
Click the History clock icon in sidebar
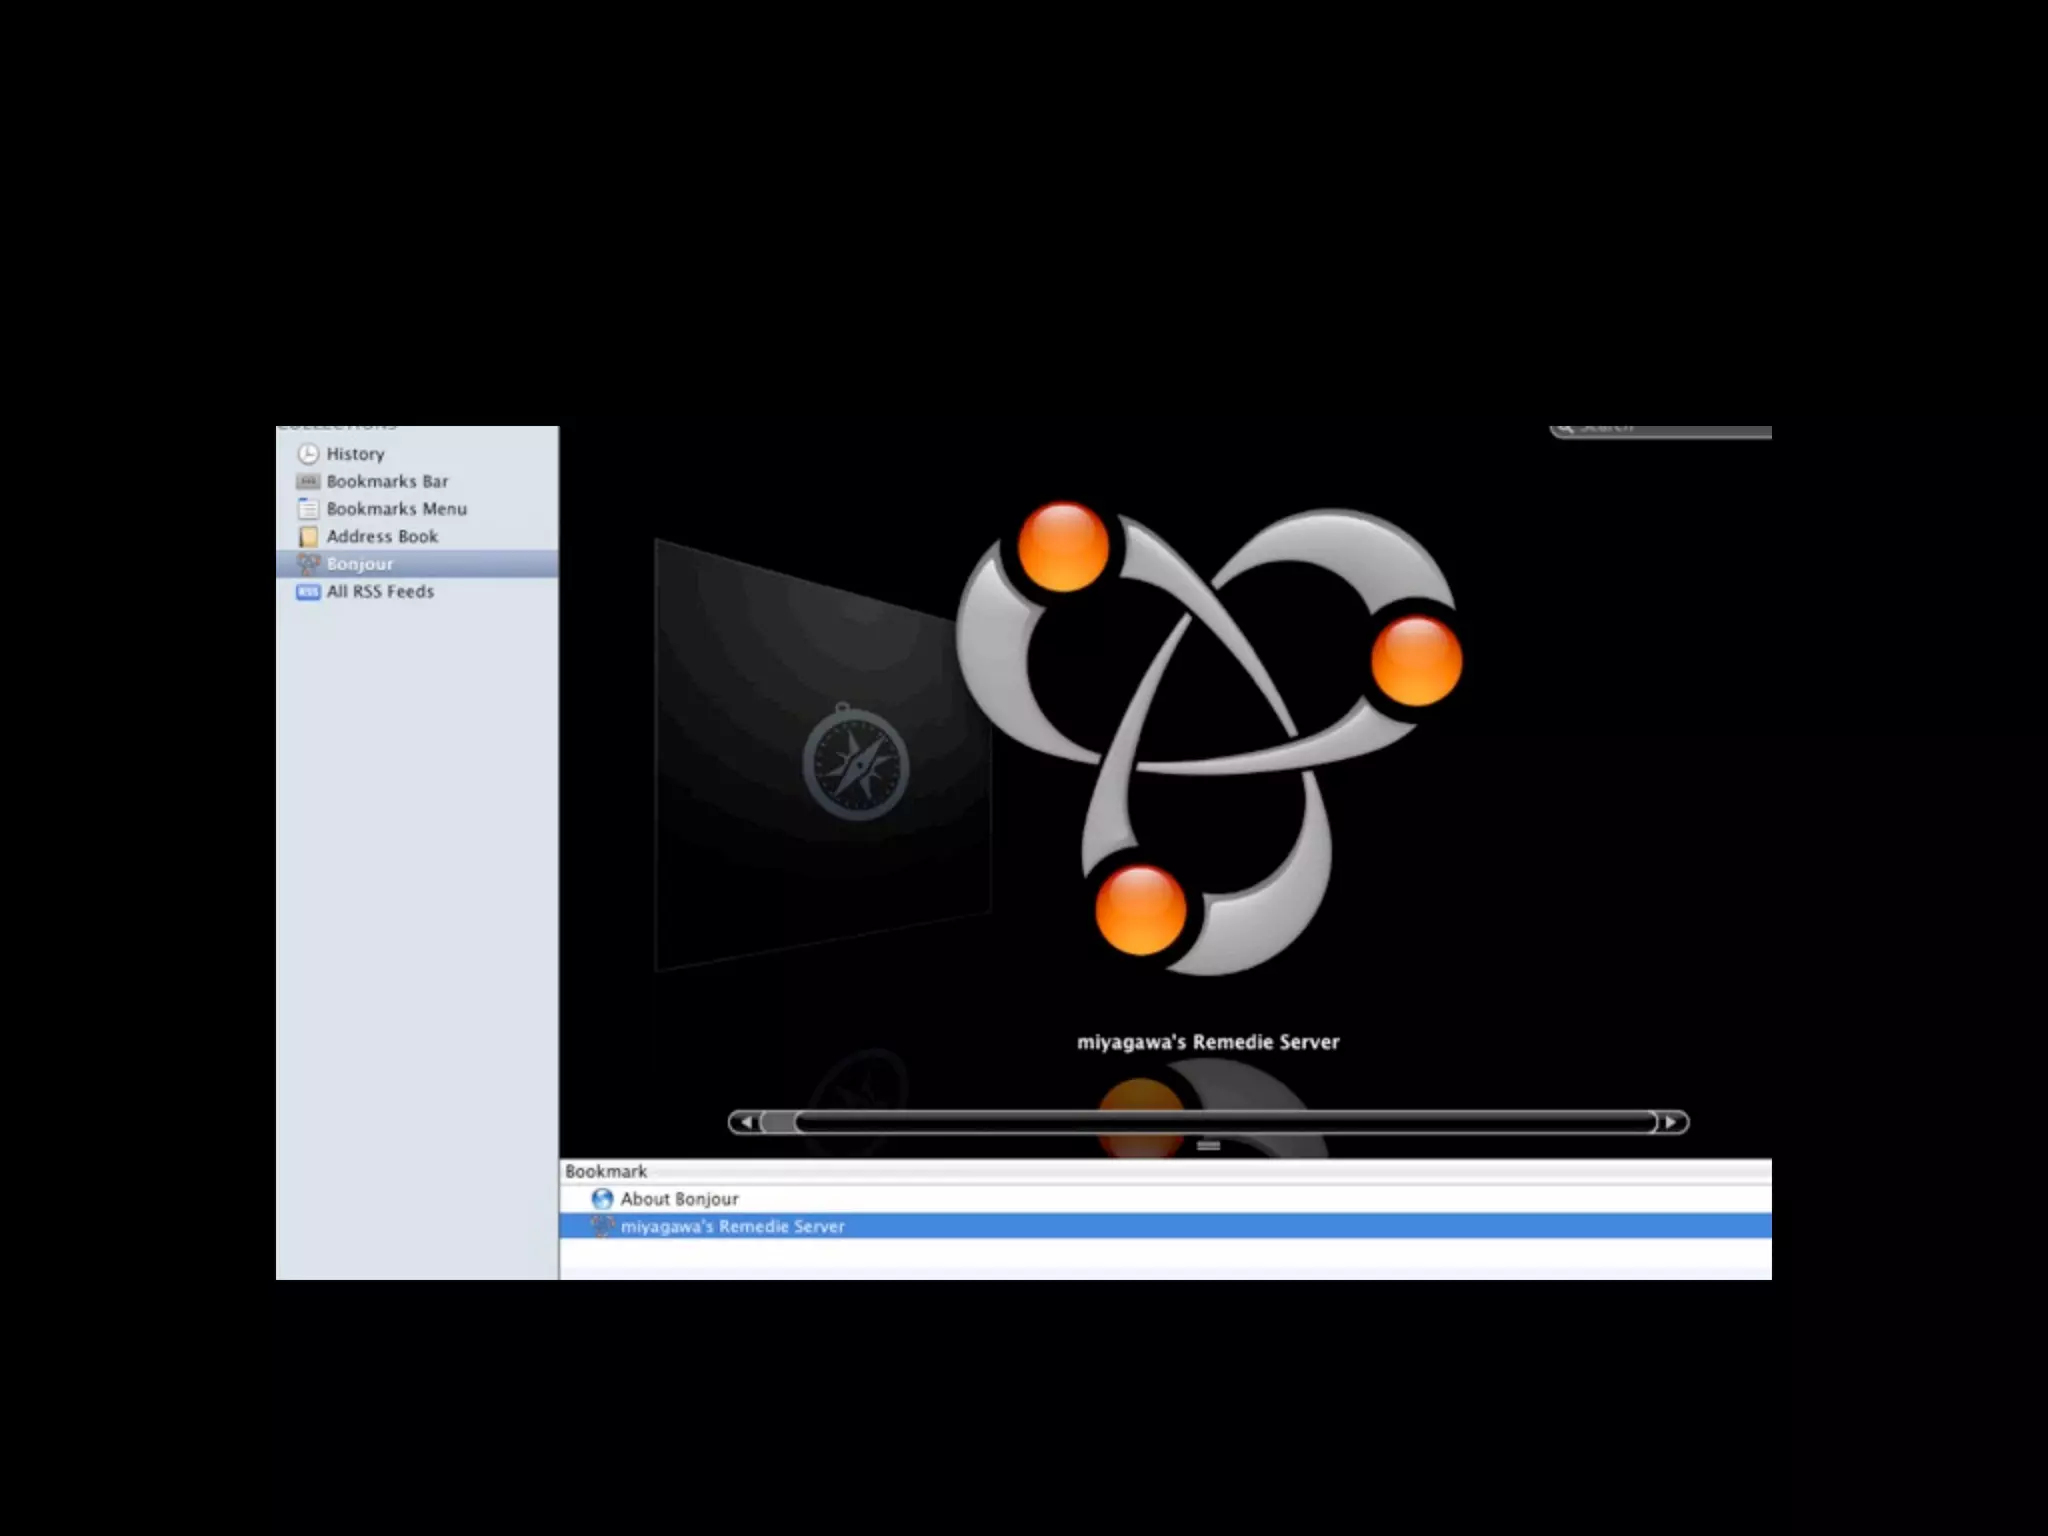(x=308, y=454)
